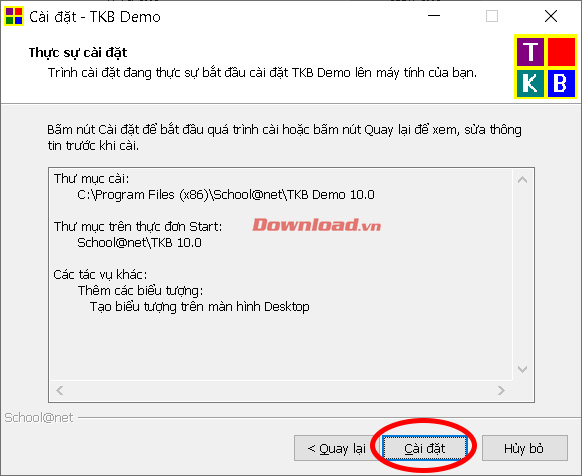Click the blue B tile in TKB logo
Image resolution: width=582 pixels, height=476 pixels.
point(561,83)
